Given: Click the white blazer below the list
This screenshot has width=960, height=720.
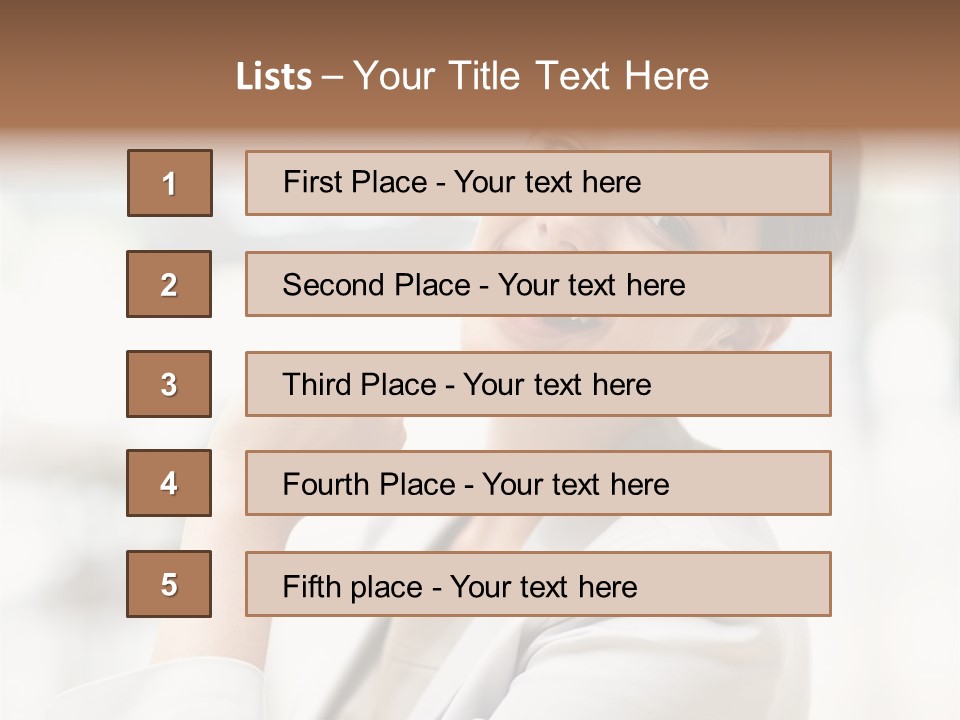Looking at the screenshot, I should (600, 670).
